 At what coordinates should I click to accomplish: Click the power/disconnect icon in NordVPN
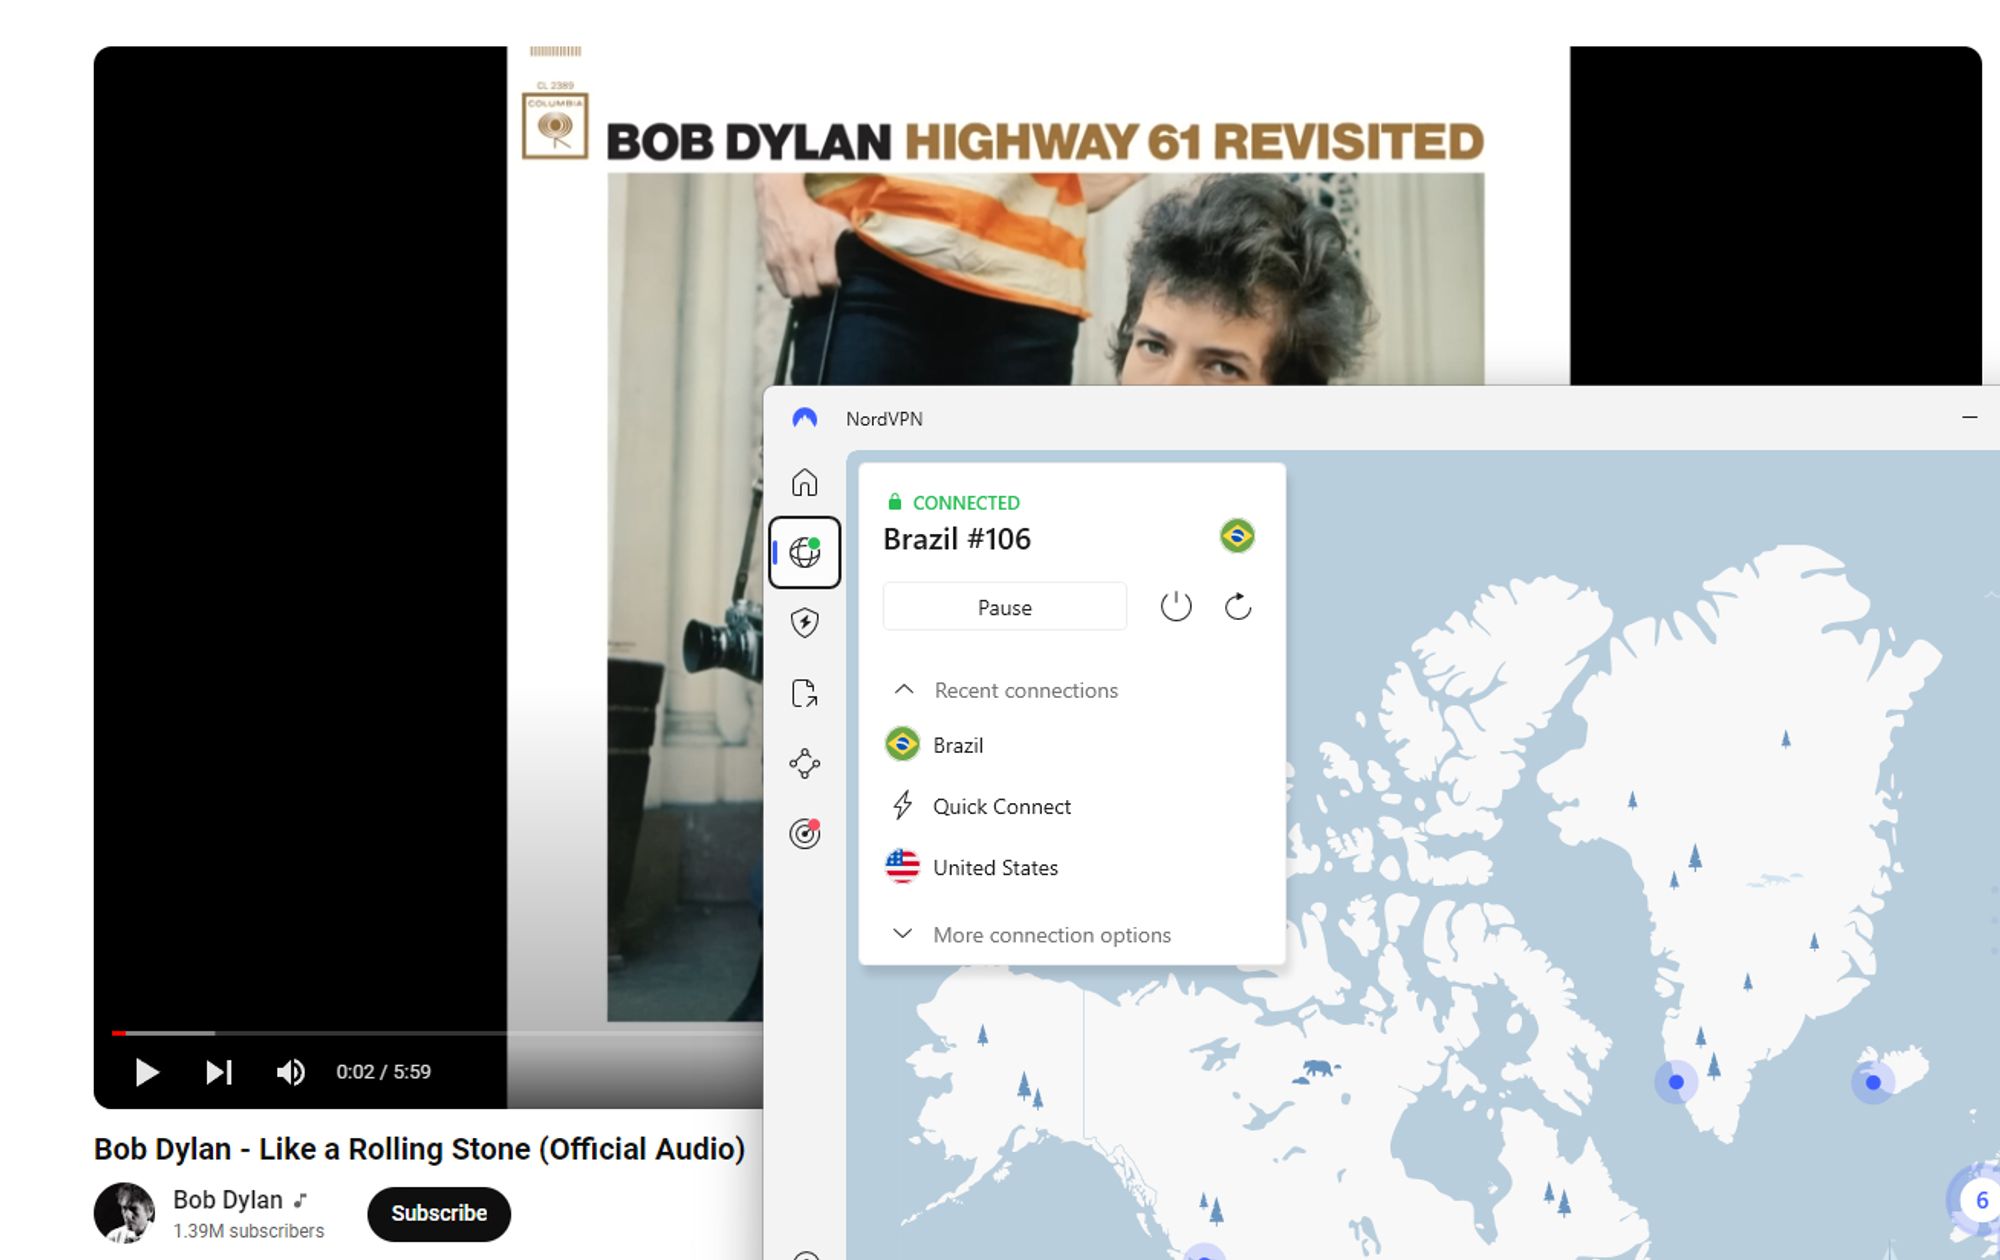point(1176,605)
